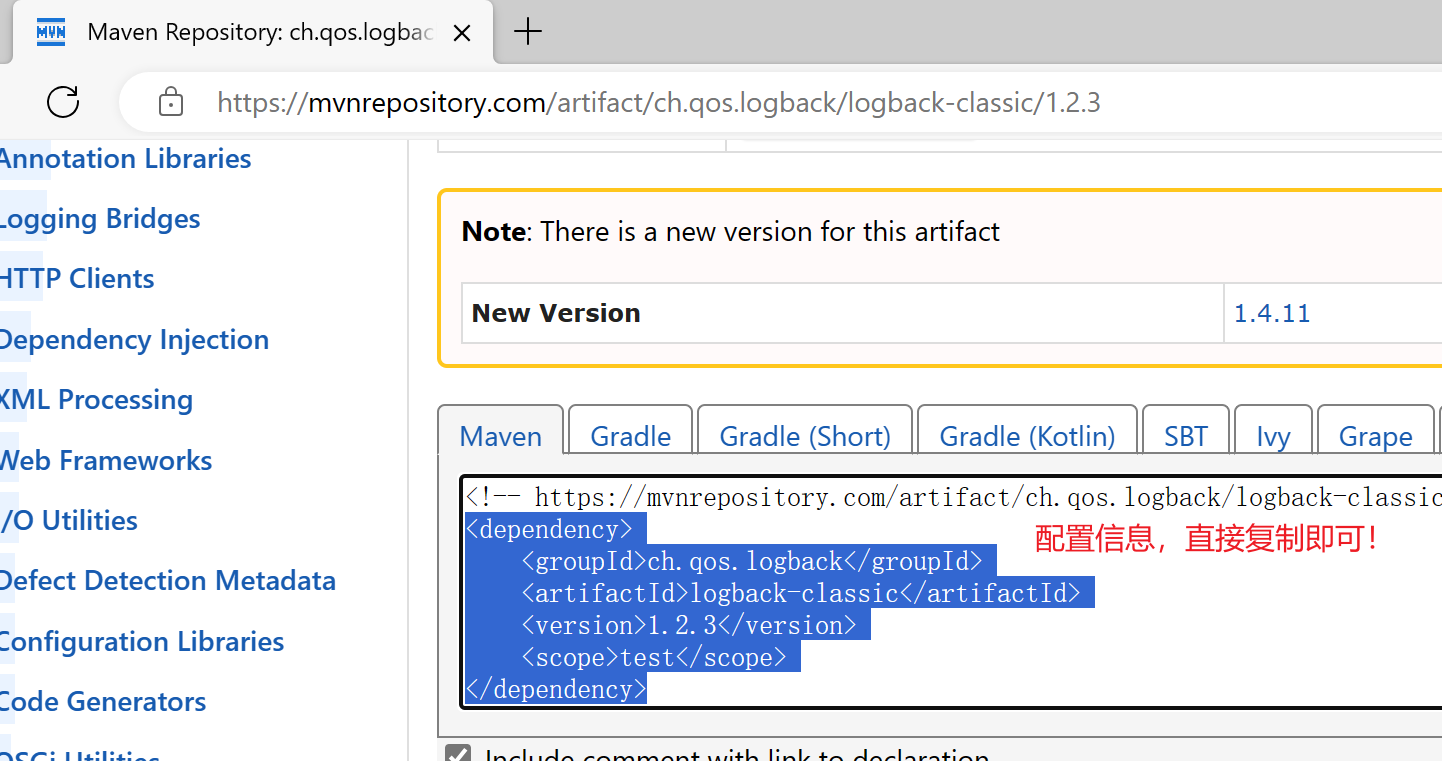Open I/O Utilities category
Screen dimensions: 1442x761
click(69, 520)
